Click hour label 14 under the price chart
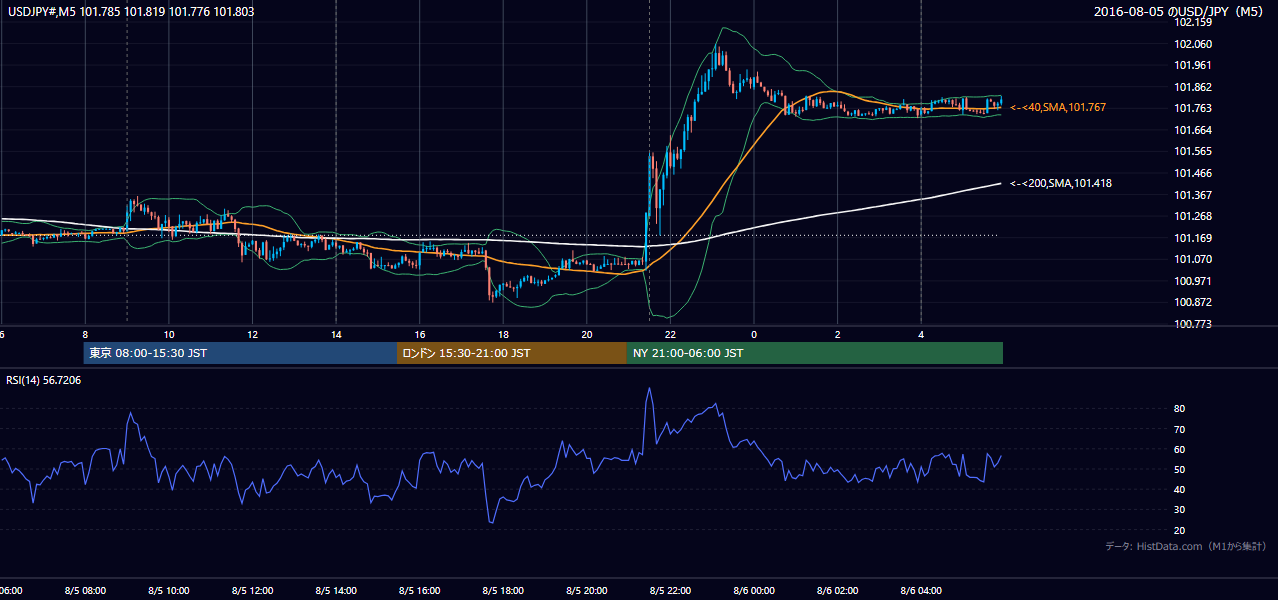 336,334
